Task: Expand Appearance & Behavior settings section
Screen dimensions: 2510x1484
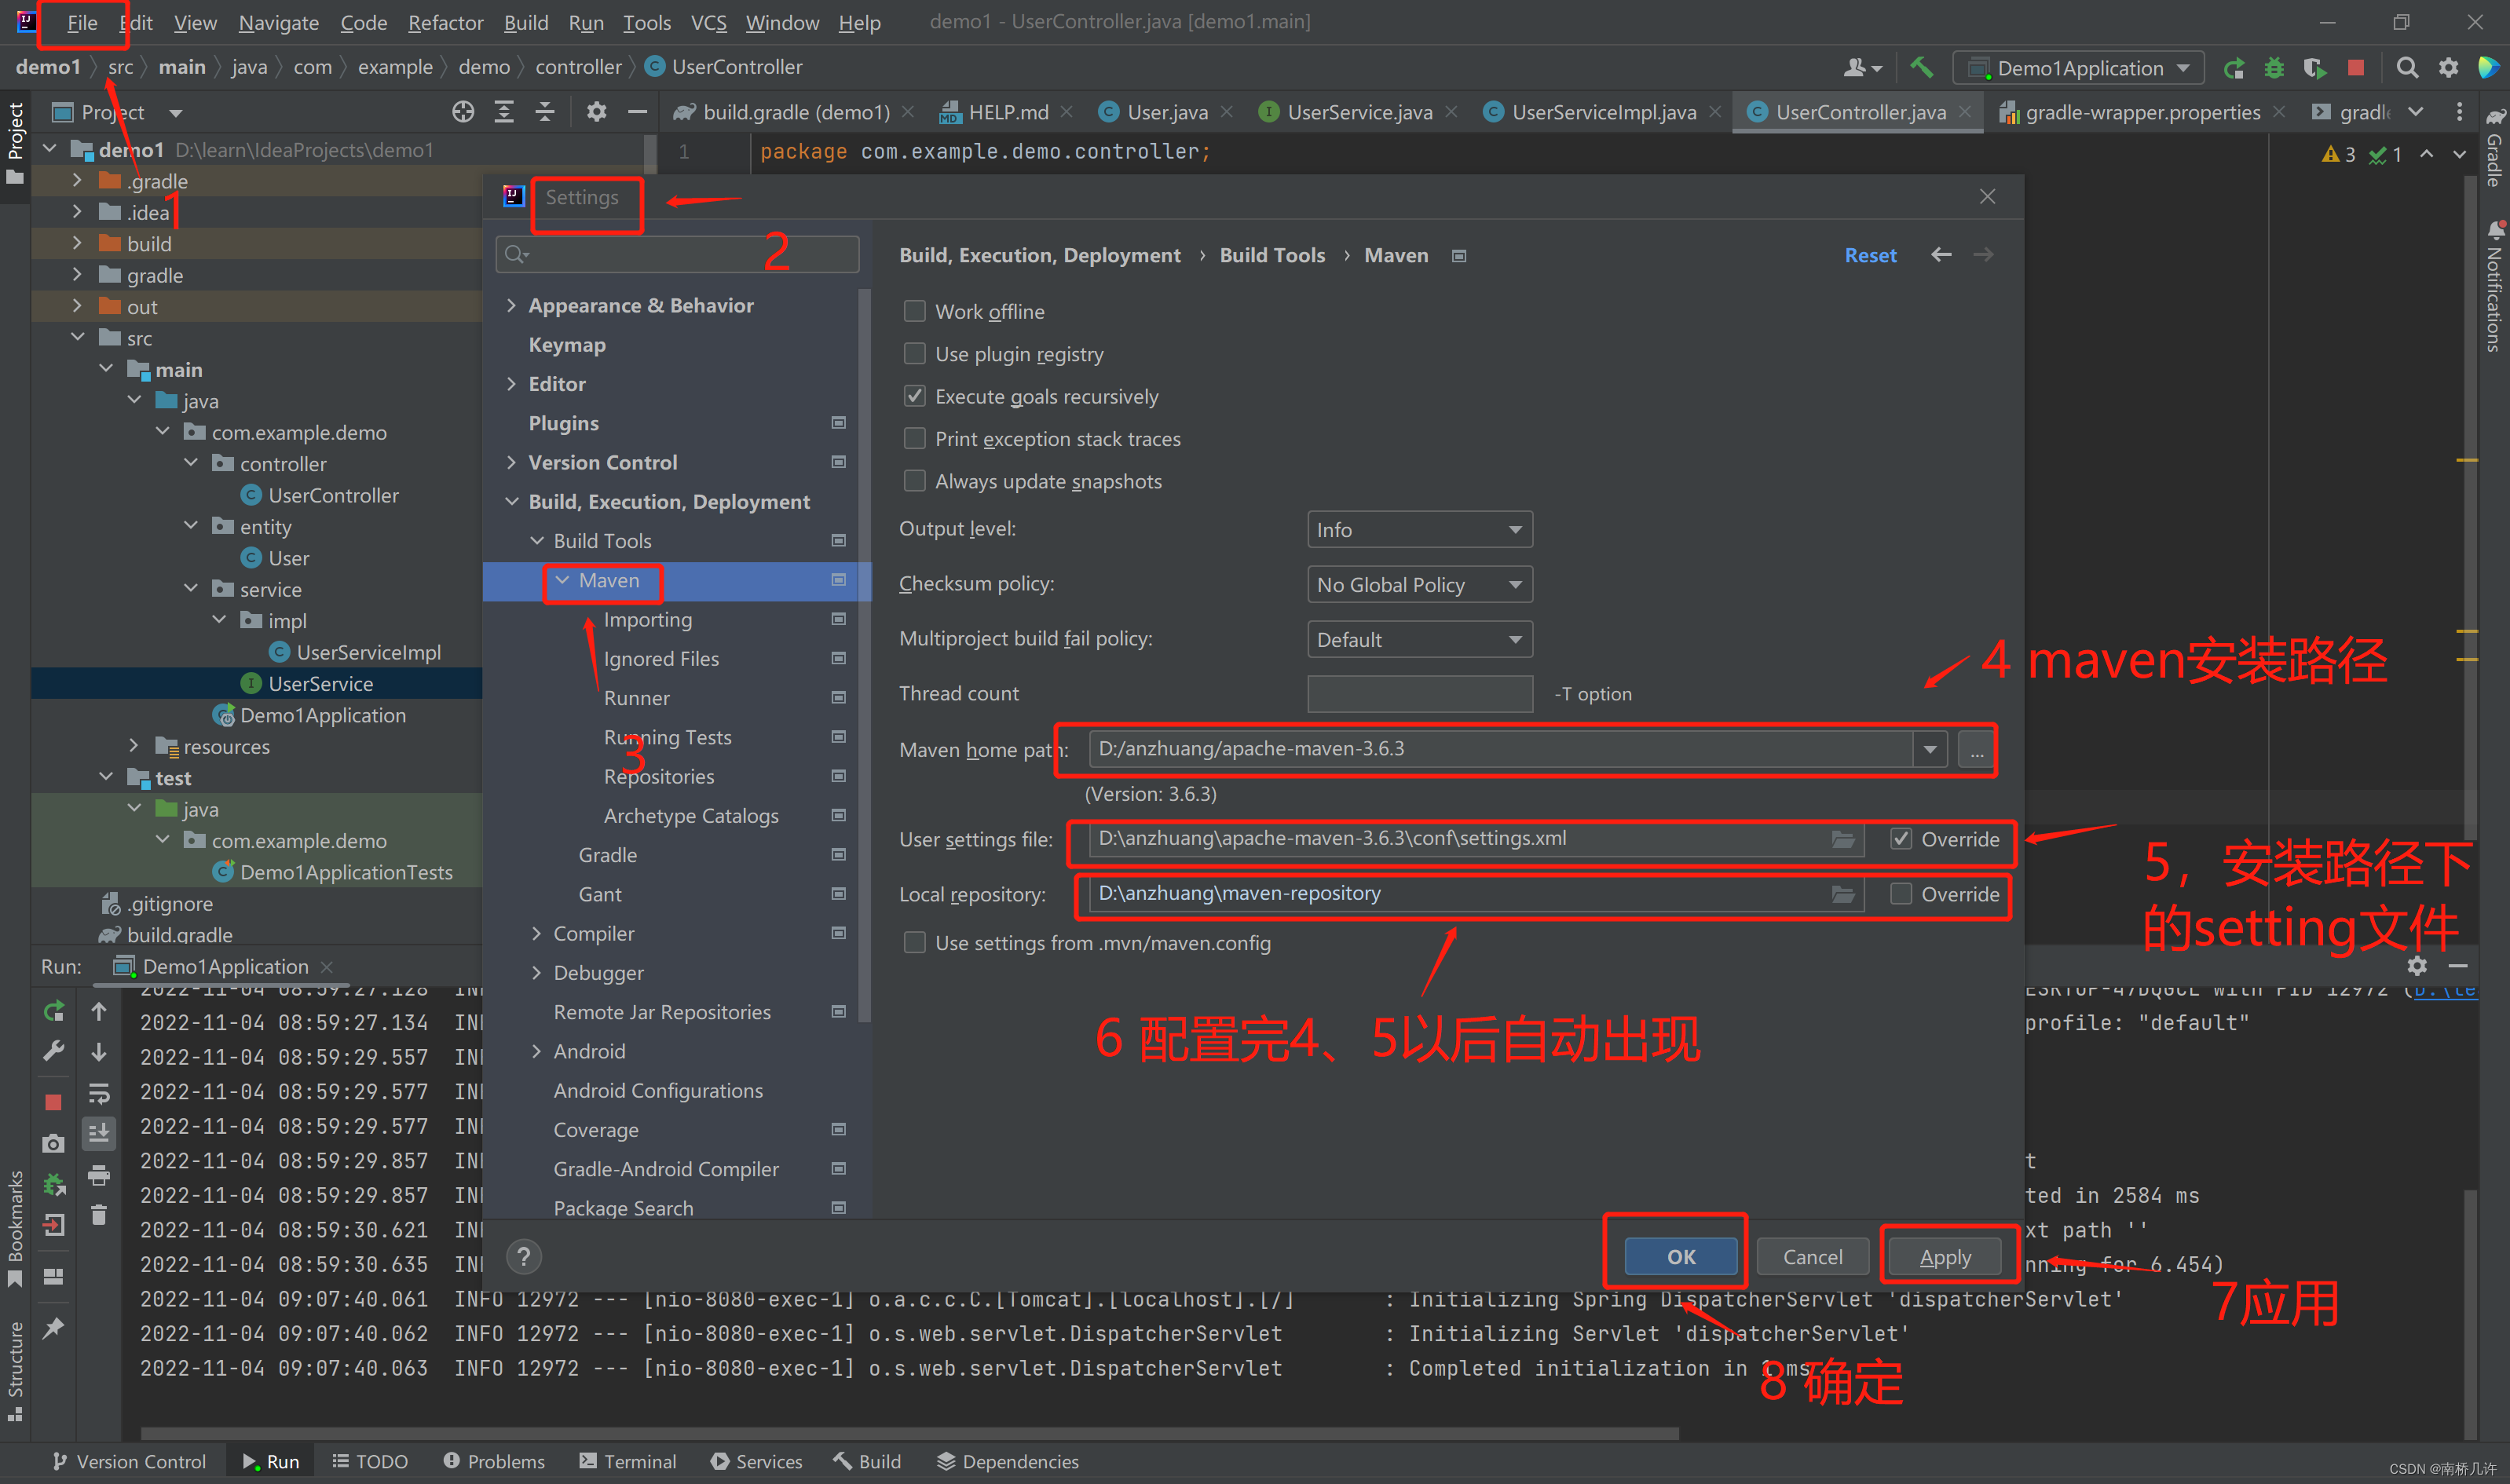Action: click(511, 305)
